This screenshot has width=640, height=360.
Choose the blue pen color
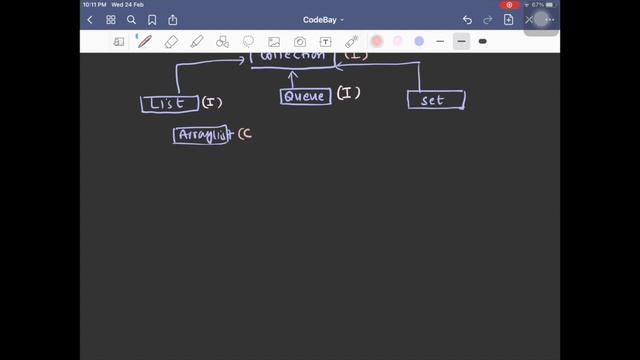(x=419, y=41)
